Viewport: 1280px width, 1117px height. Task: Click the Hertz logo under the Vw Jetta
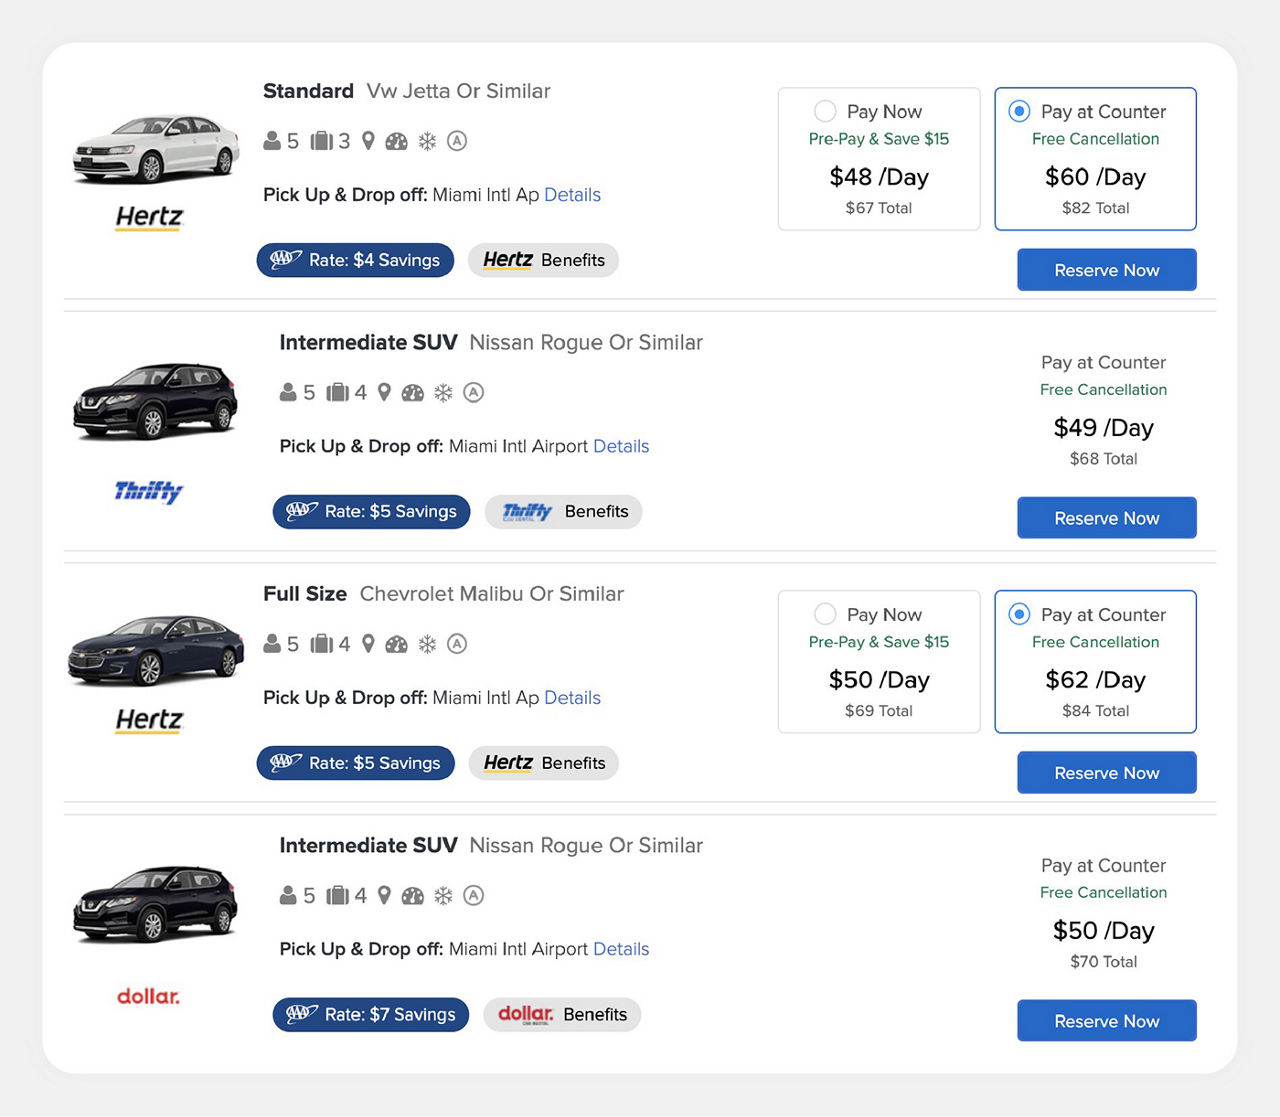tap(150, 217)
